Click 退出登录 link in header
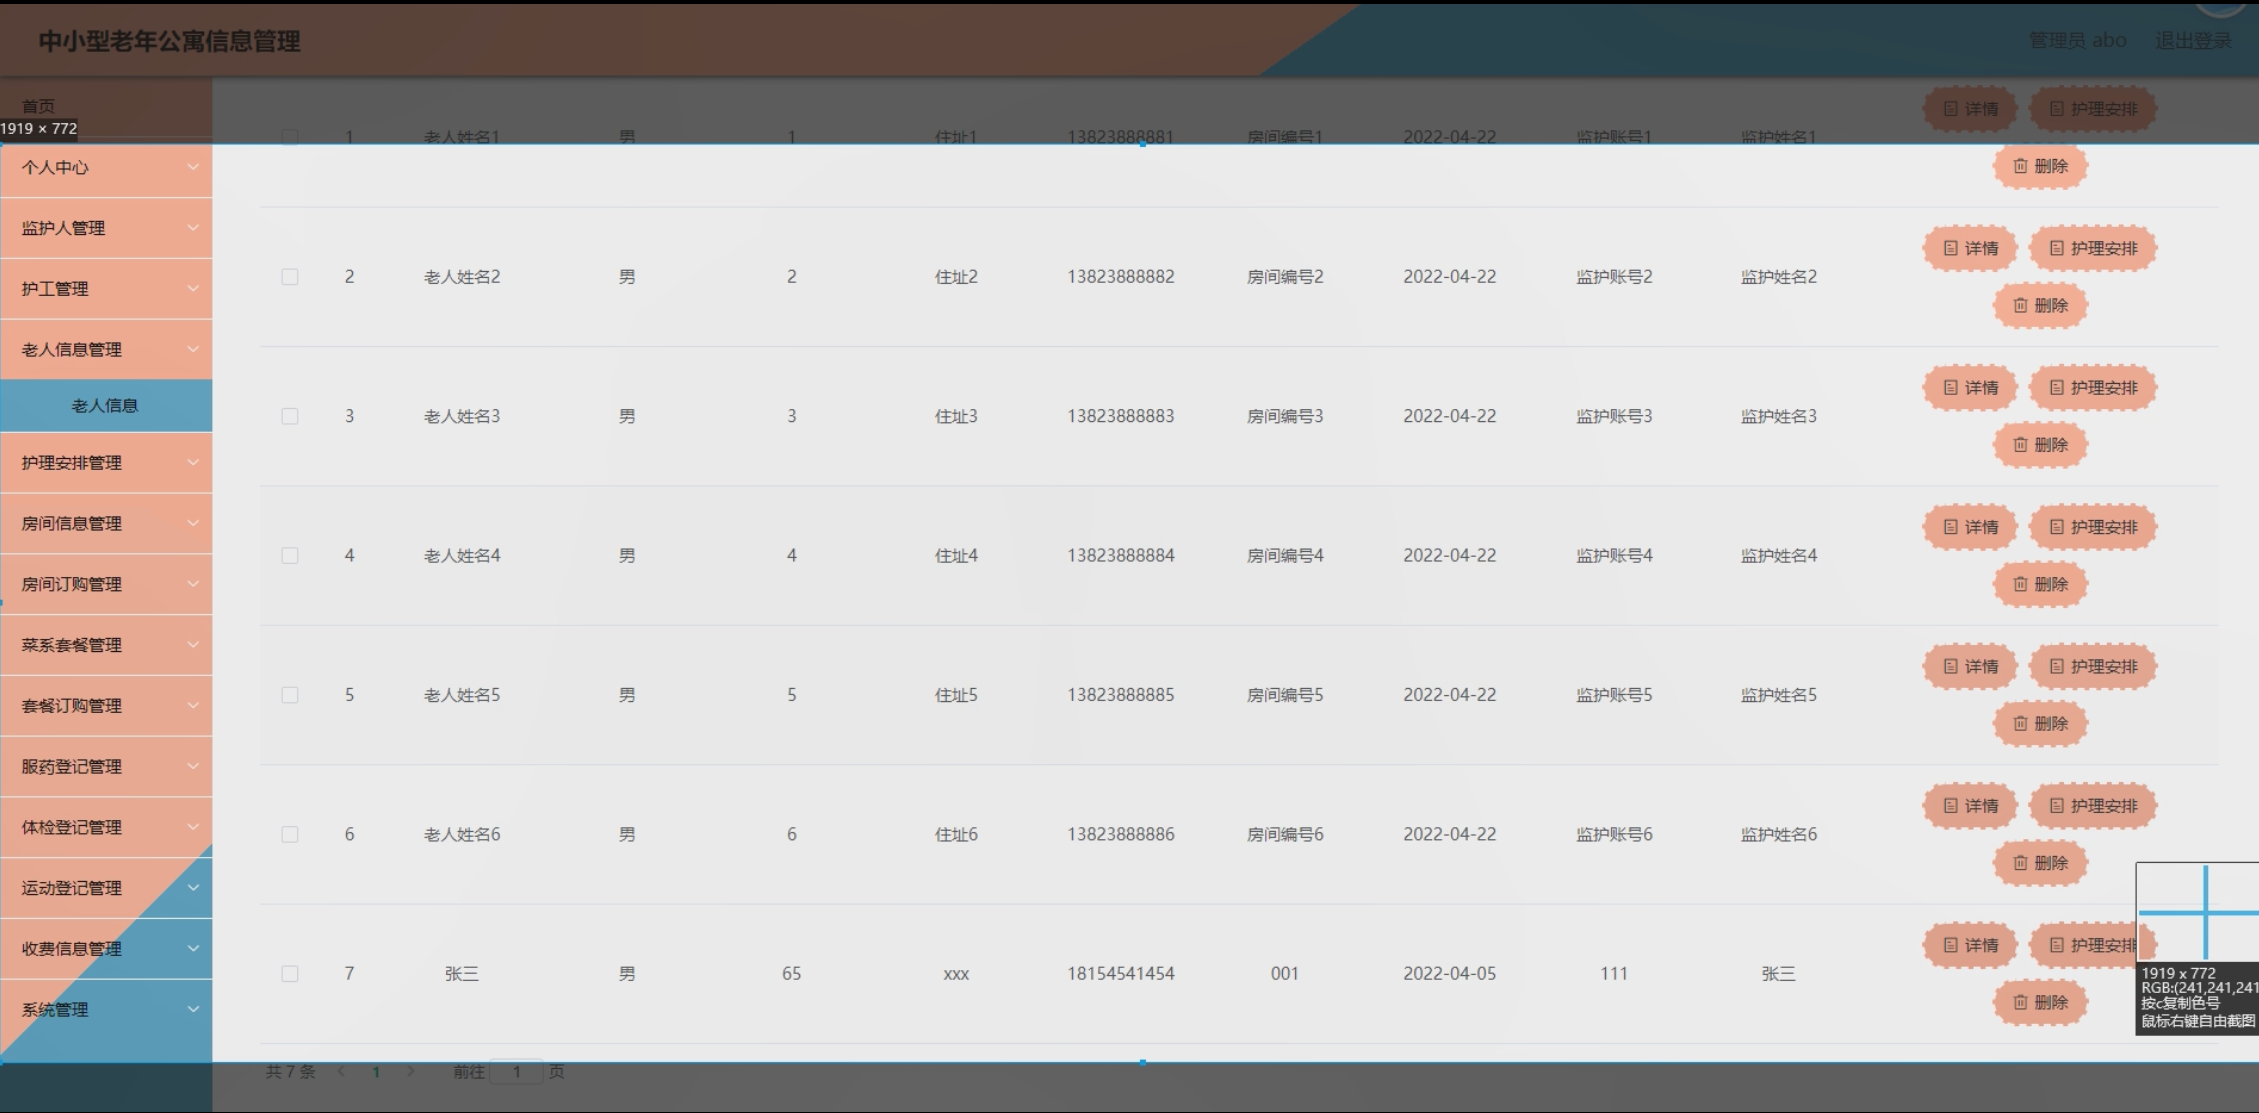 [x=2193, y=41]
